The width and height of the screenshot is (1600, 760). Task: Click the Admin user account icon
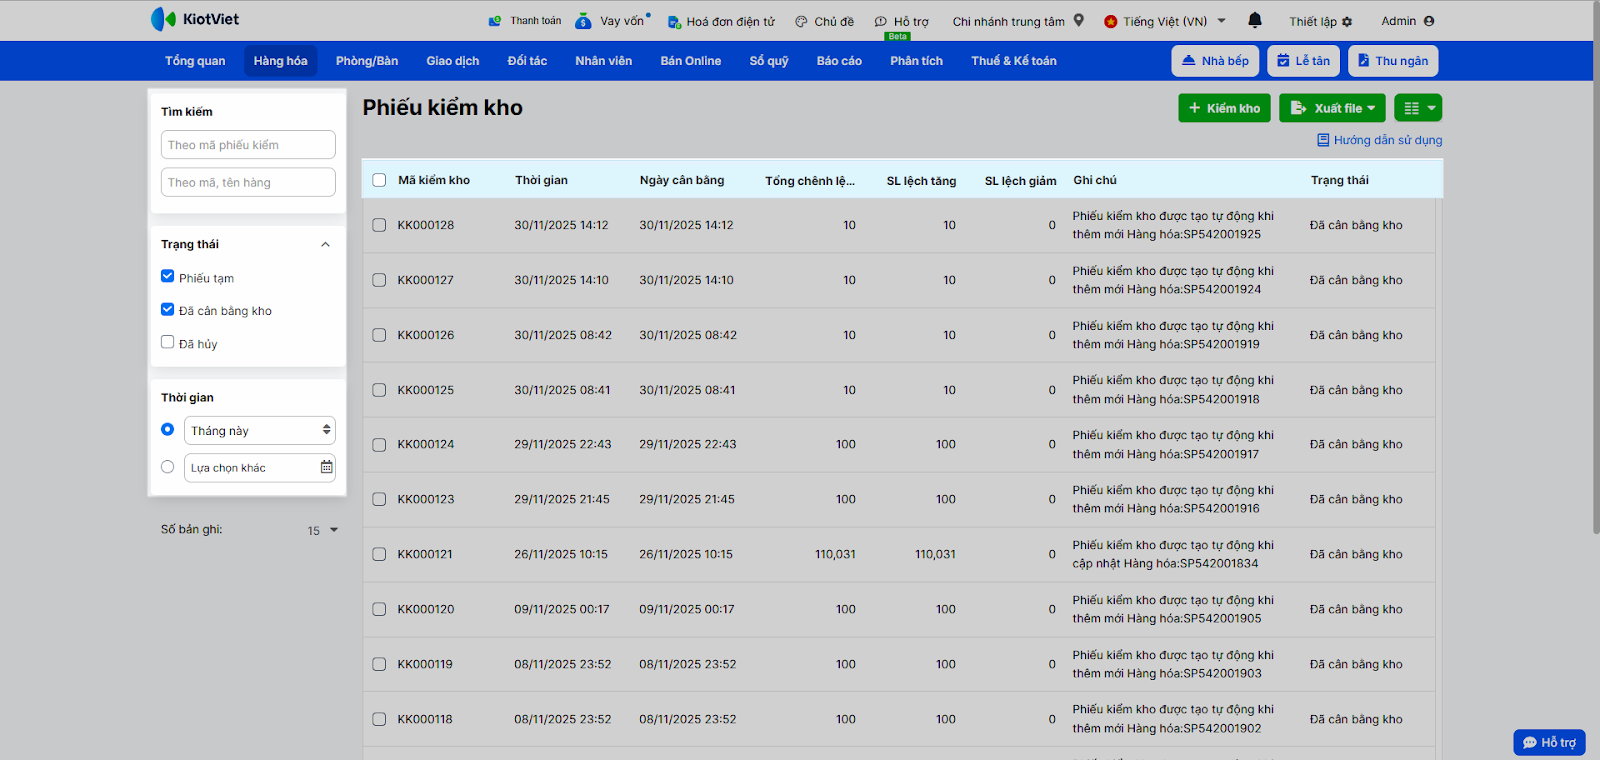click(x=1429, y=21)
